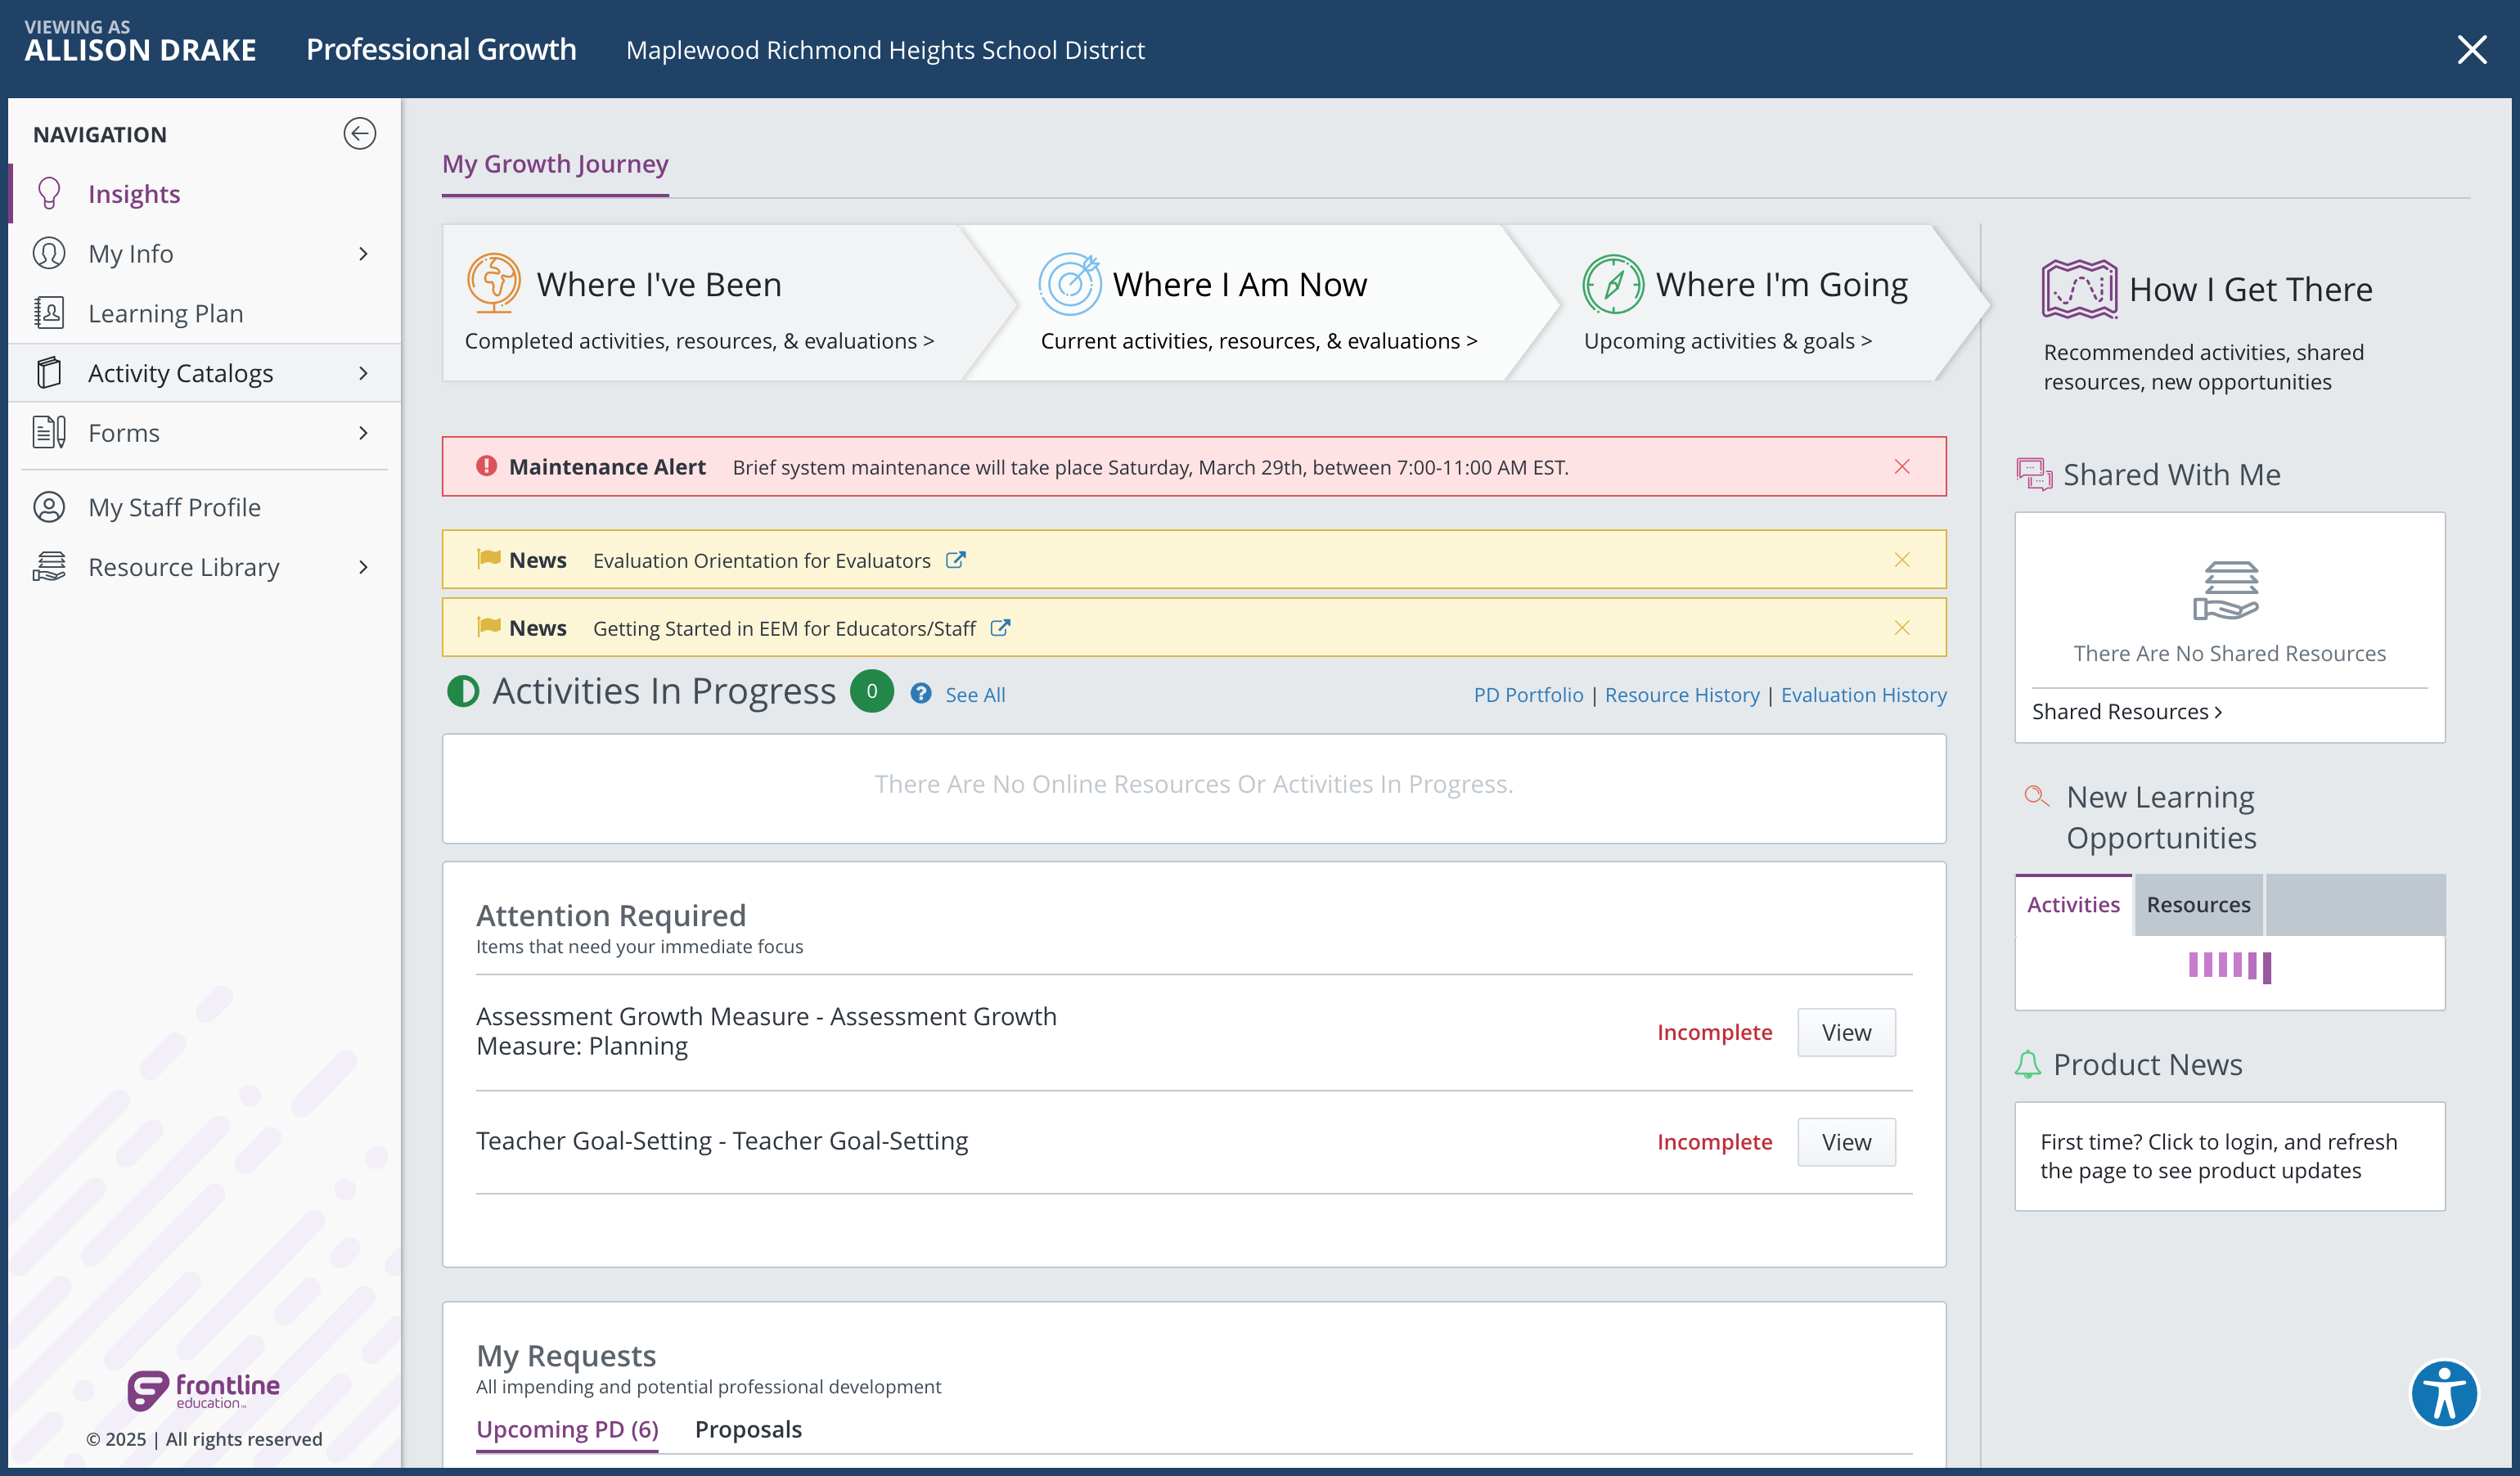This screenshot has width=2520, height=1476.
Task: Switch to the Proposals tab
Action: tap(748, 1429)
